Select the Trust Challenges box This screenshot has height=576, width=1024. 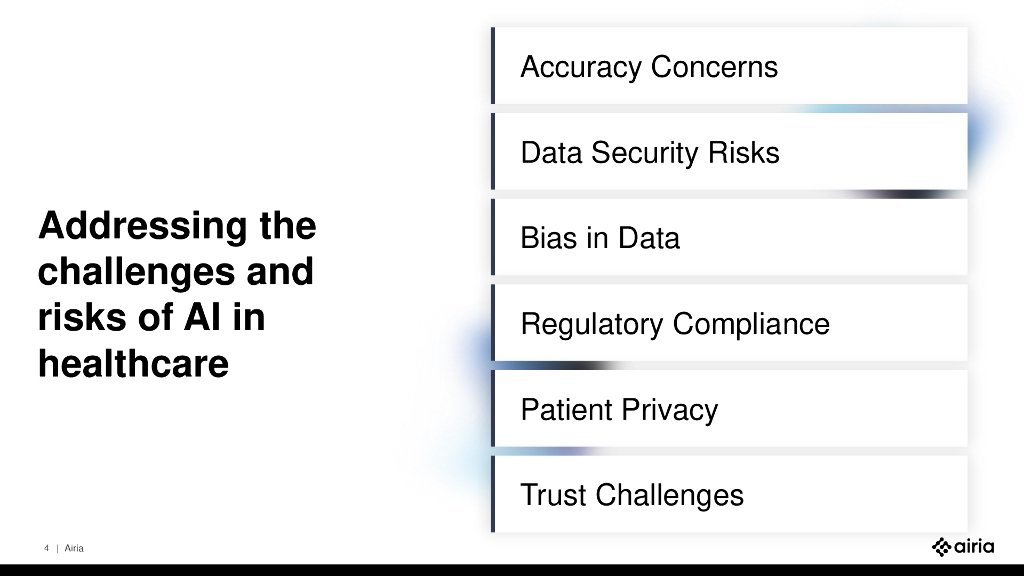click(730, 495)
